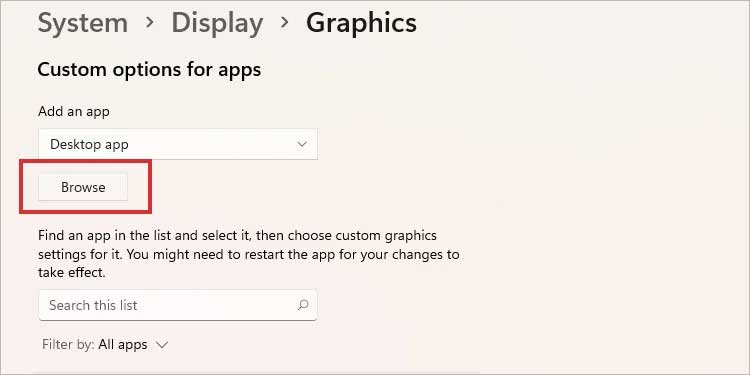750x375 pixels.
Task: Click the Graphics breadcrumb title
Action: click(361, 23)
